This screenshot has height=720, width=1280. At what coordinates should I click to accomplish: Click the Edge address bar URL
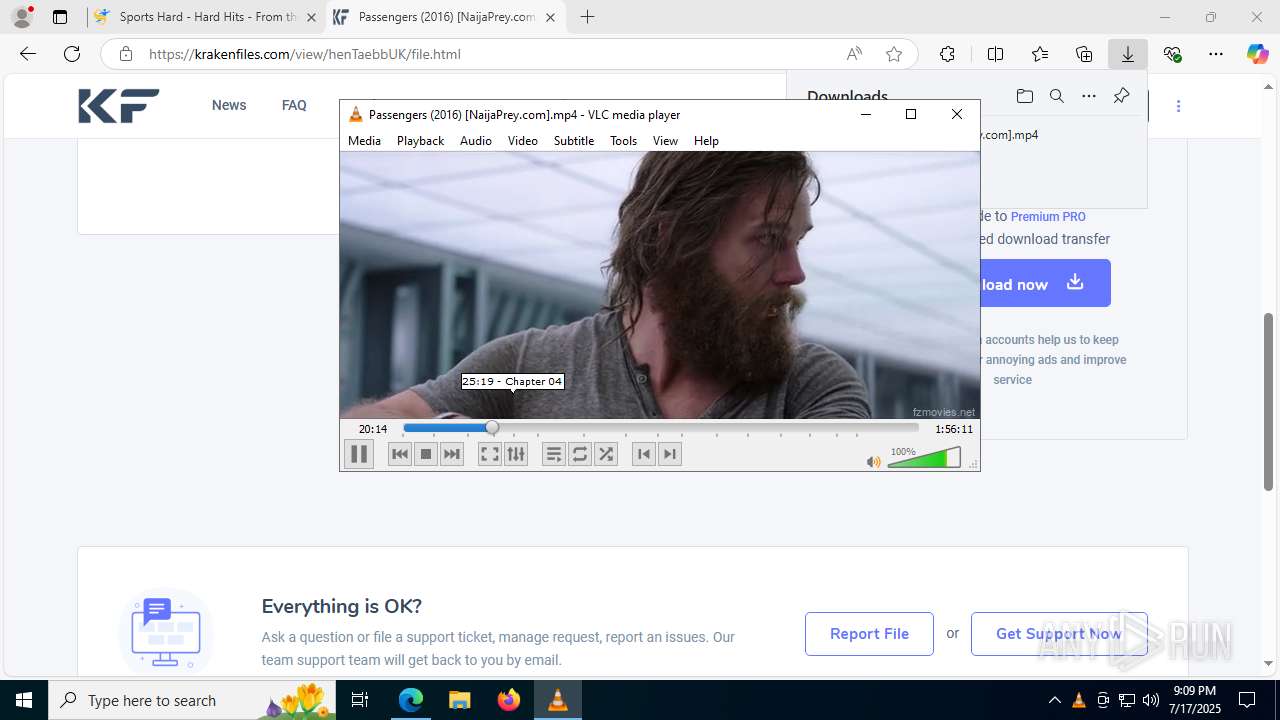(x=305, y=54)
